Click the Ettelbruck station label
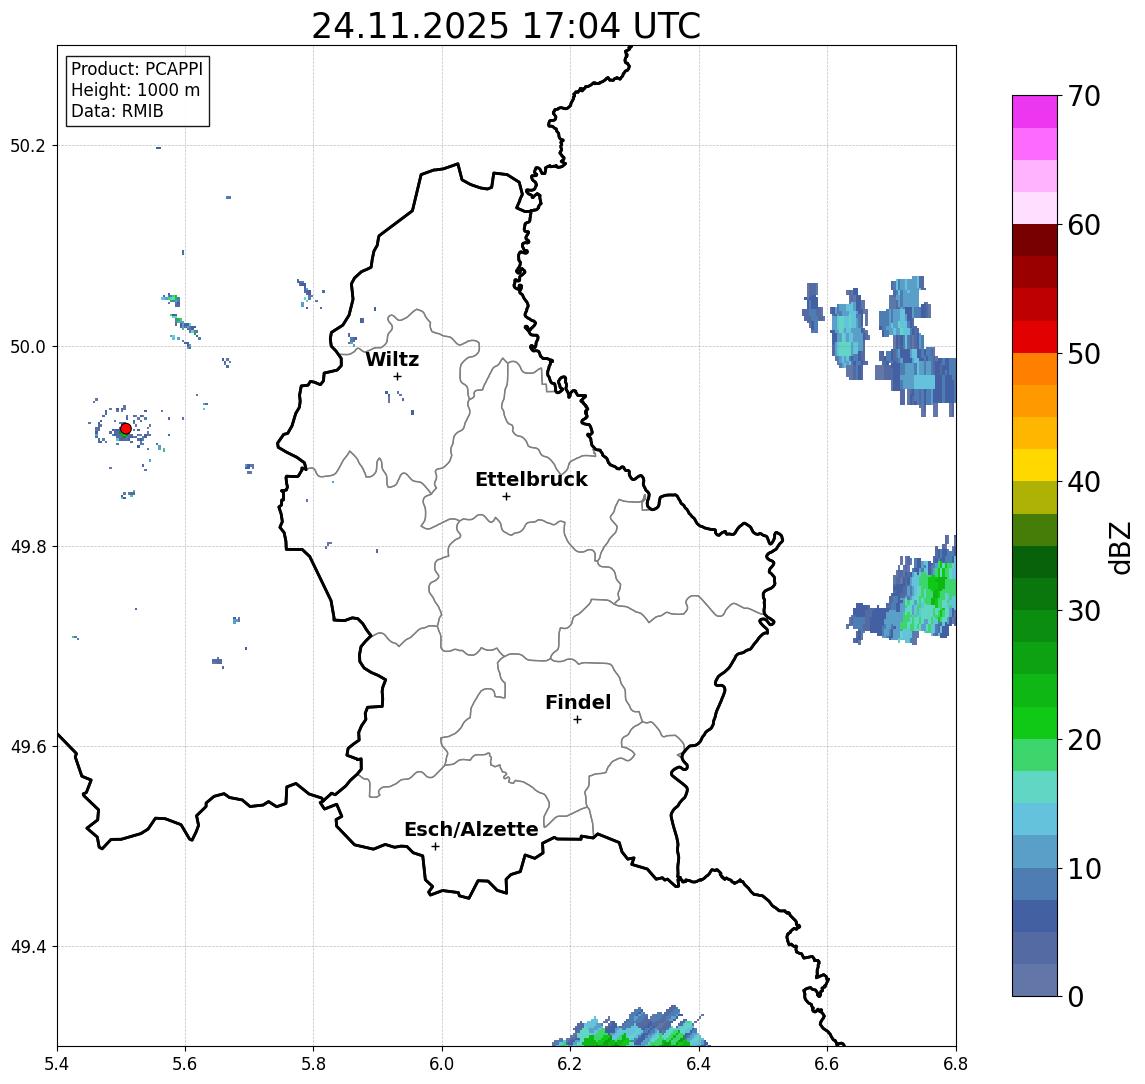This screenshot has width=1145, height=1084. [531, 479]
